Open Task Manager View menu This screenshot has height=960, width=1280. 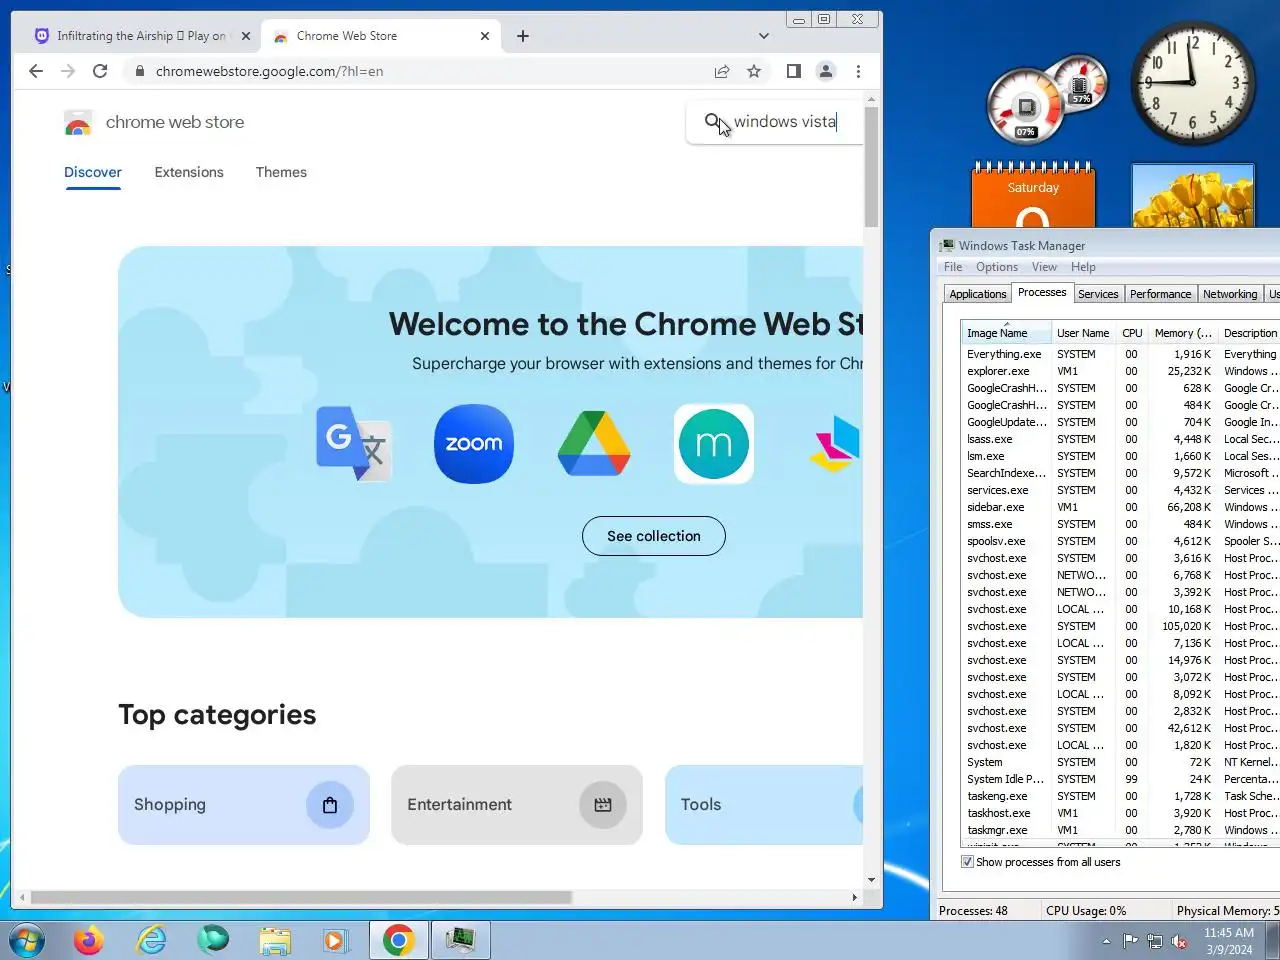tap(1044, 267)
